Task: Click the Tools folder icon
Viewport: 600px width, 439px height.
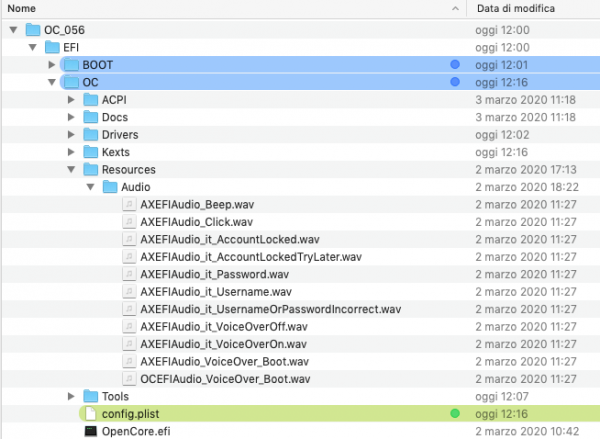Action: (x=89, y=396)
